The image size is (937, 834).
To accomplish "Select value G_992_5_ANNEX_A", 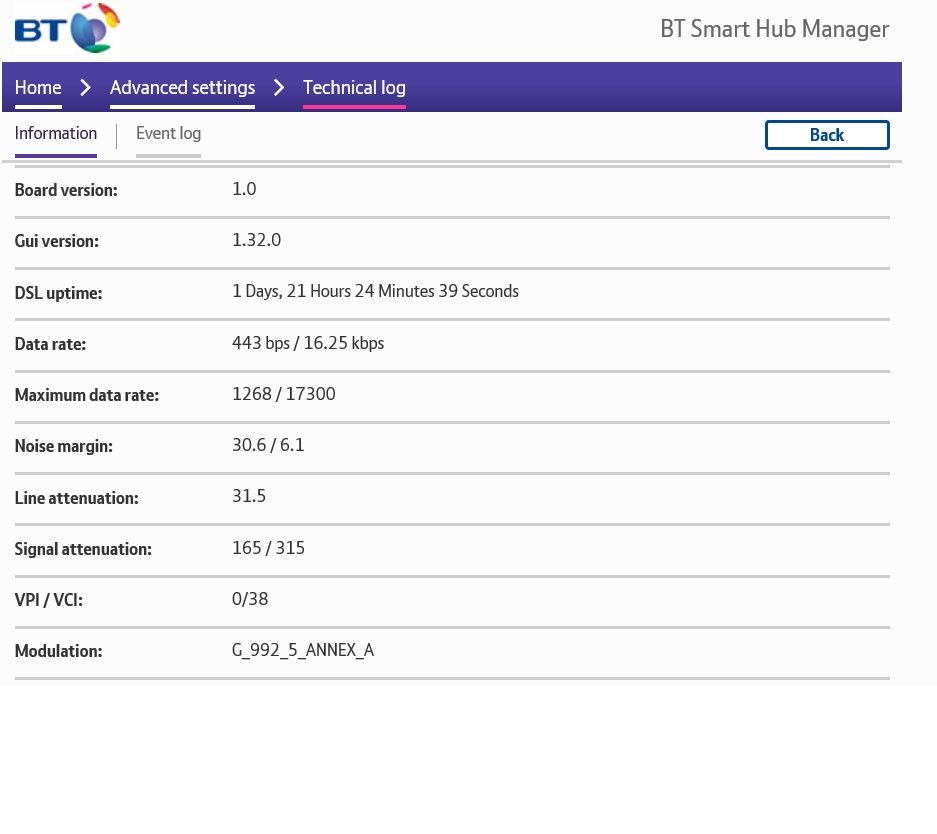I will click(x=303, y=650).
